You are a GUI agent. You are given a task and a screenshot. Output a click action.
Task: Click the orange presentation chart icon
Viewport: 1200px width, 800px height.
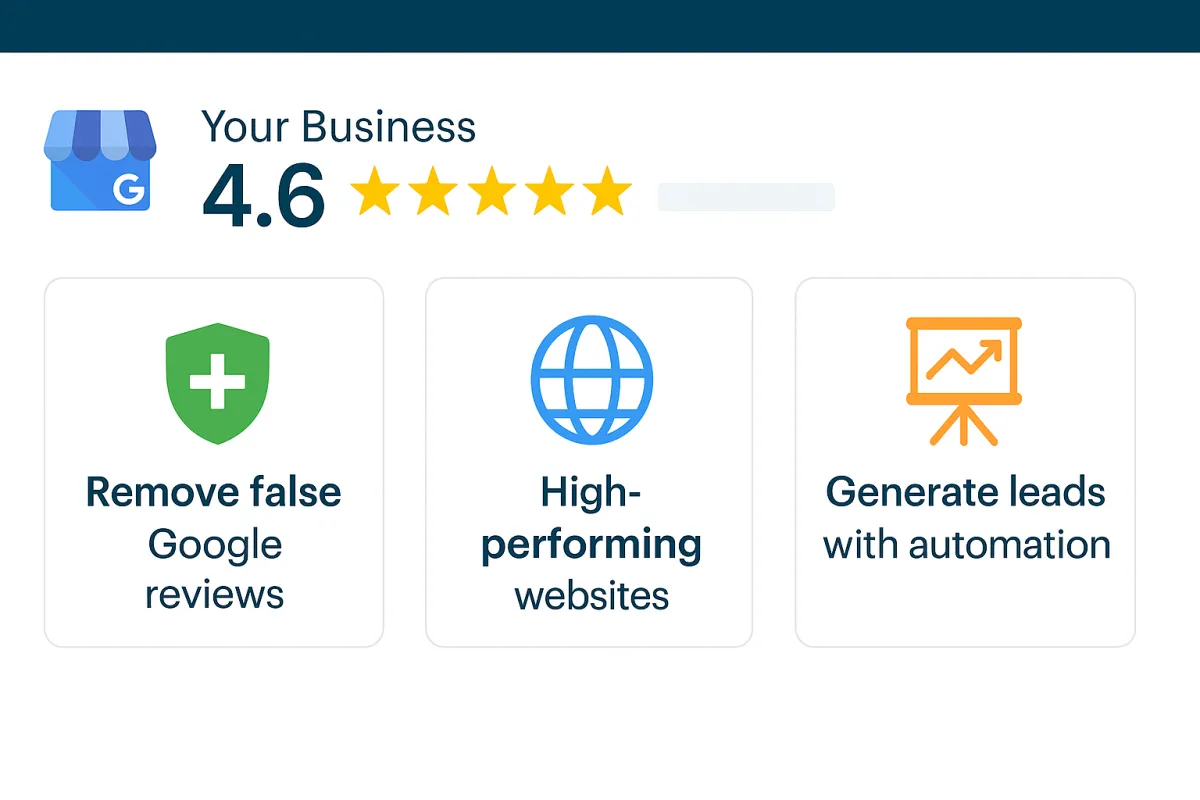pos(963,381)
